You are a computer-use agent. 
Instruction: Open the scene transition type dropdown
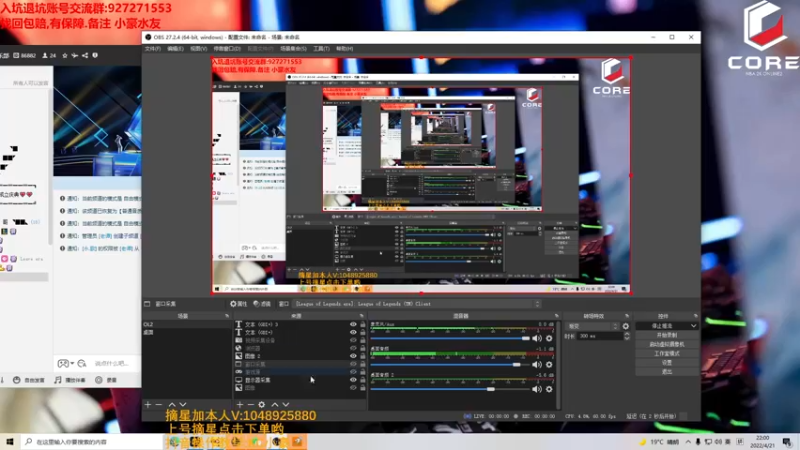click(592, 326)
